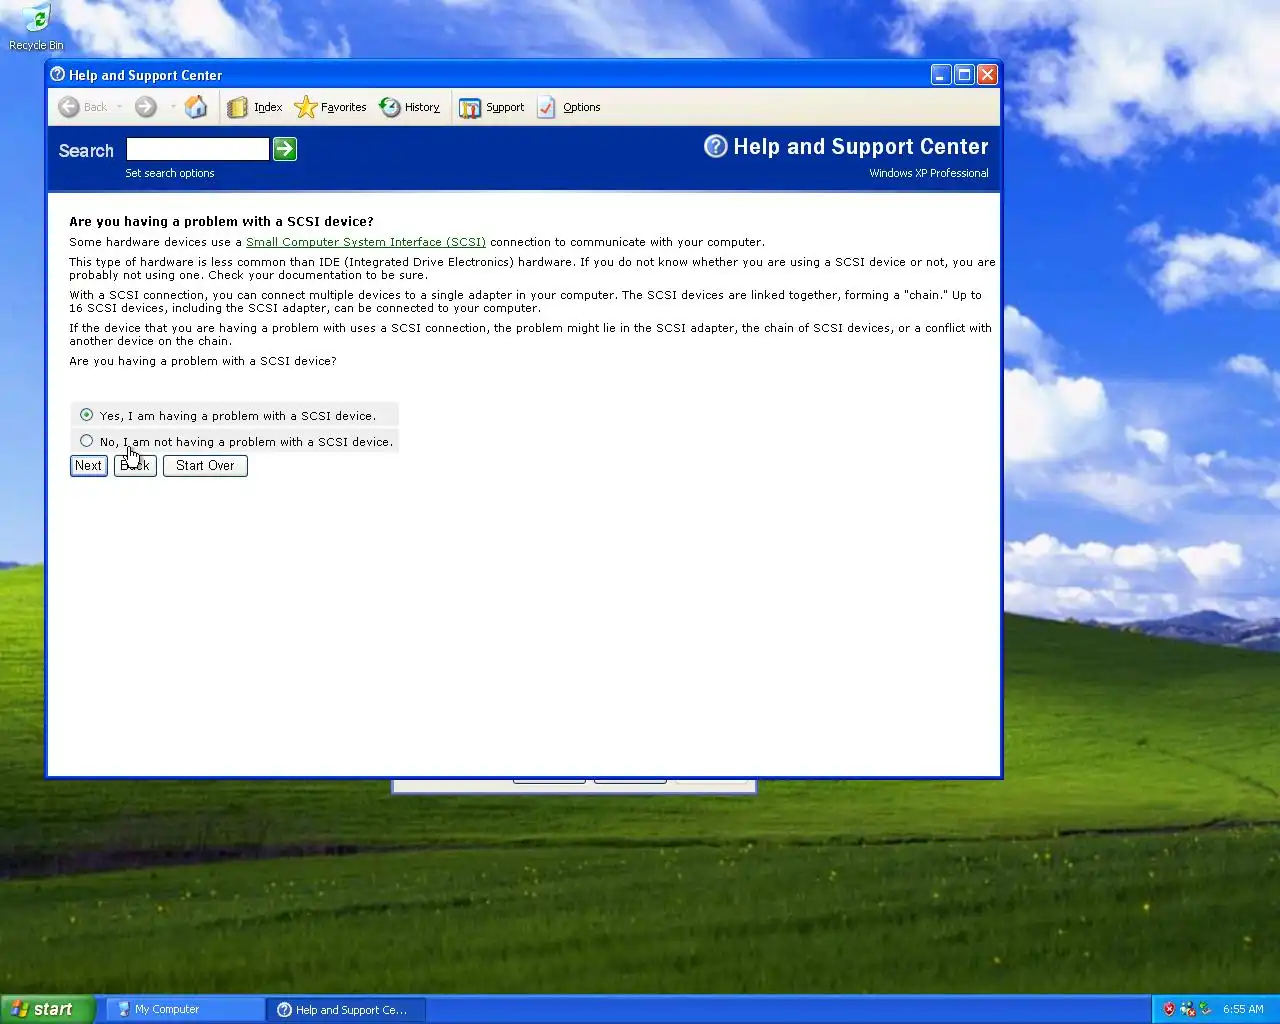Click the Options label in toolbar
The height and width of the screenshot is (1024, 1280).
coord(582,107)
